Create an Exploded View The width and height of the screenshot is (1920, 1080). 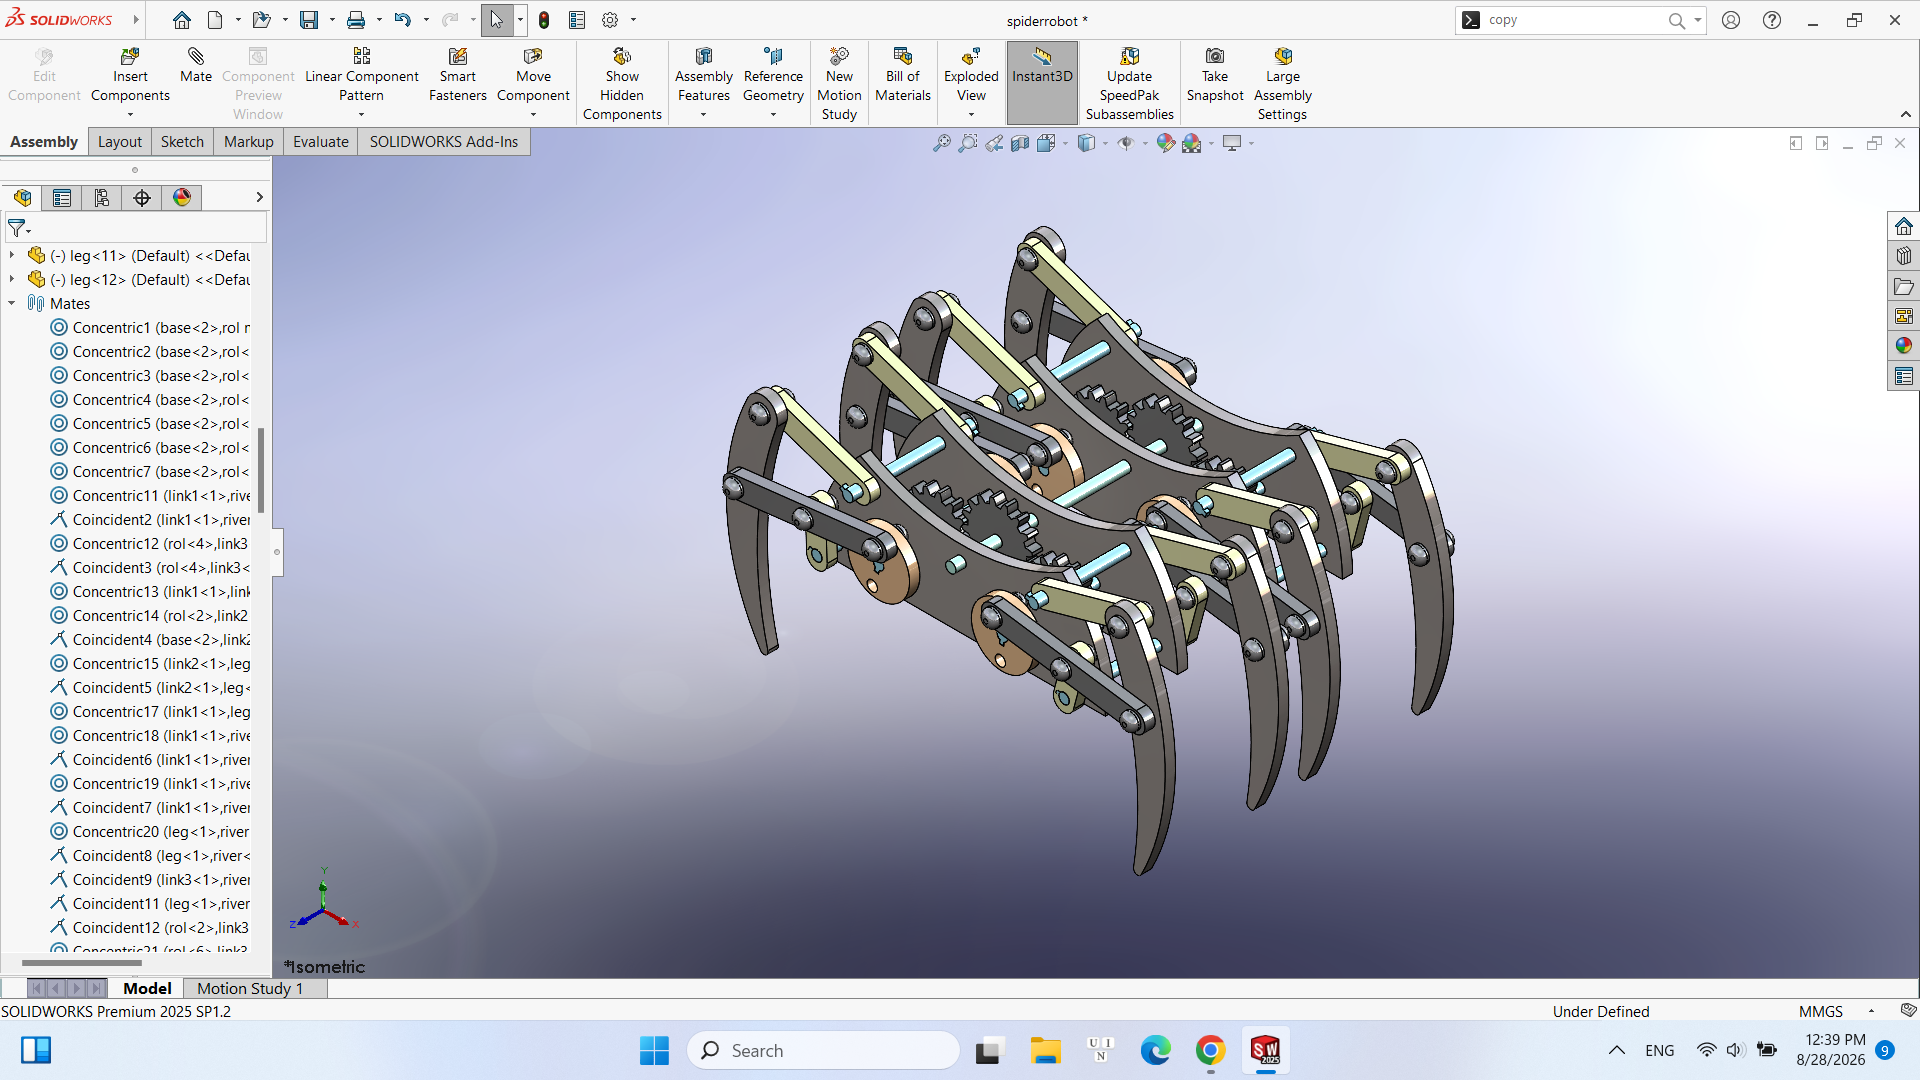[971, 75]
